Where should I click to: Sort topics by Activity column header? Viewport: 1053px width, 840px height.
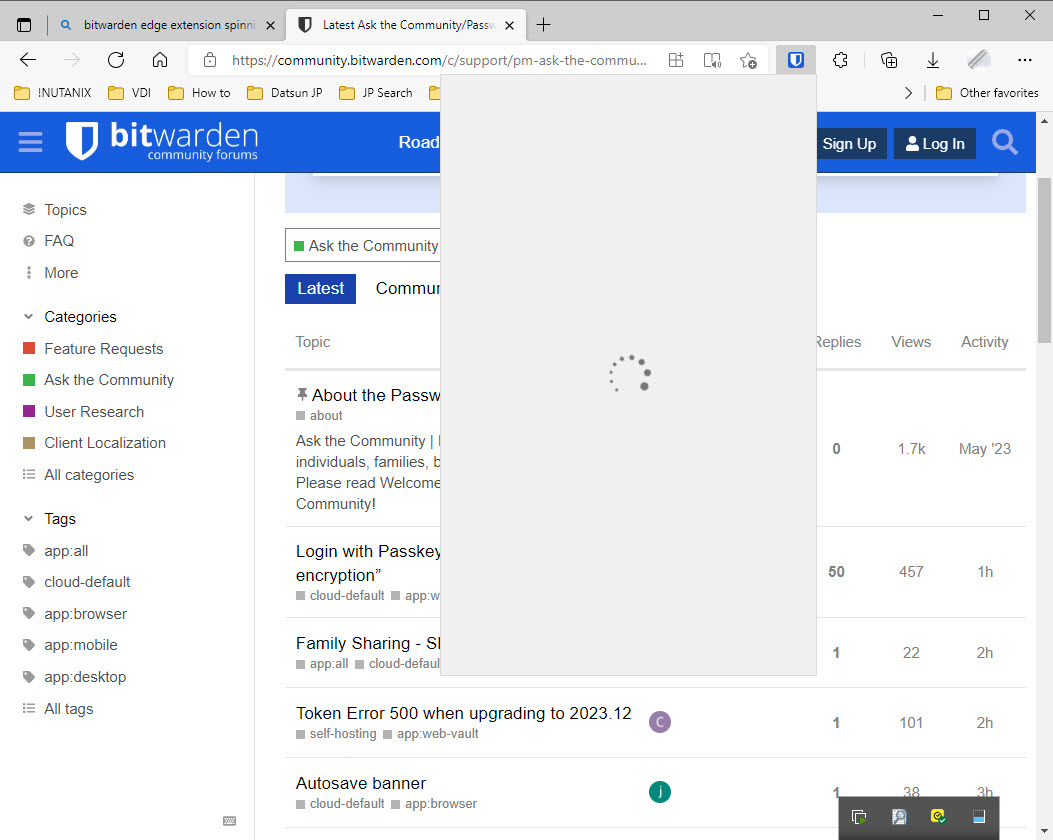pyautogui.click(x=985, y=342)
